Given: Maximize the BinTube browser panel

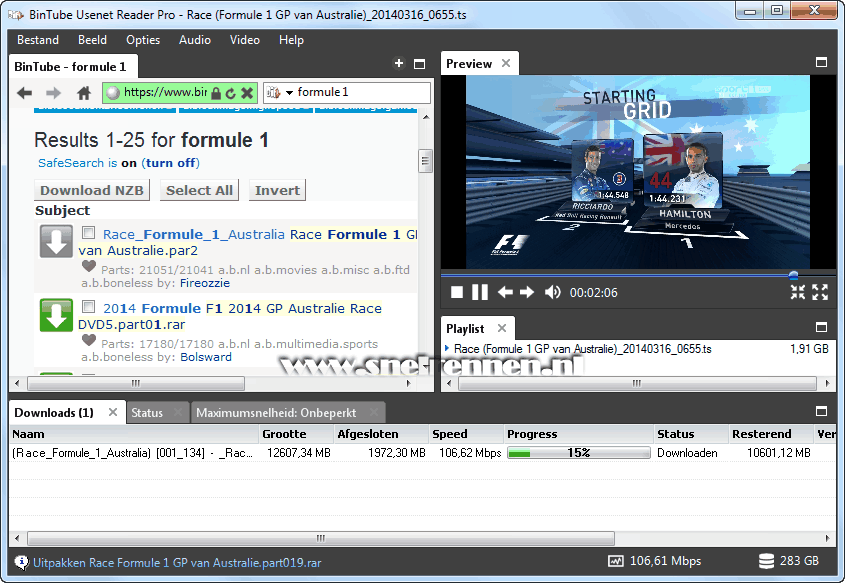Looking at the screenshot, I should pyautogui.click(x=419, y=64).
